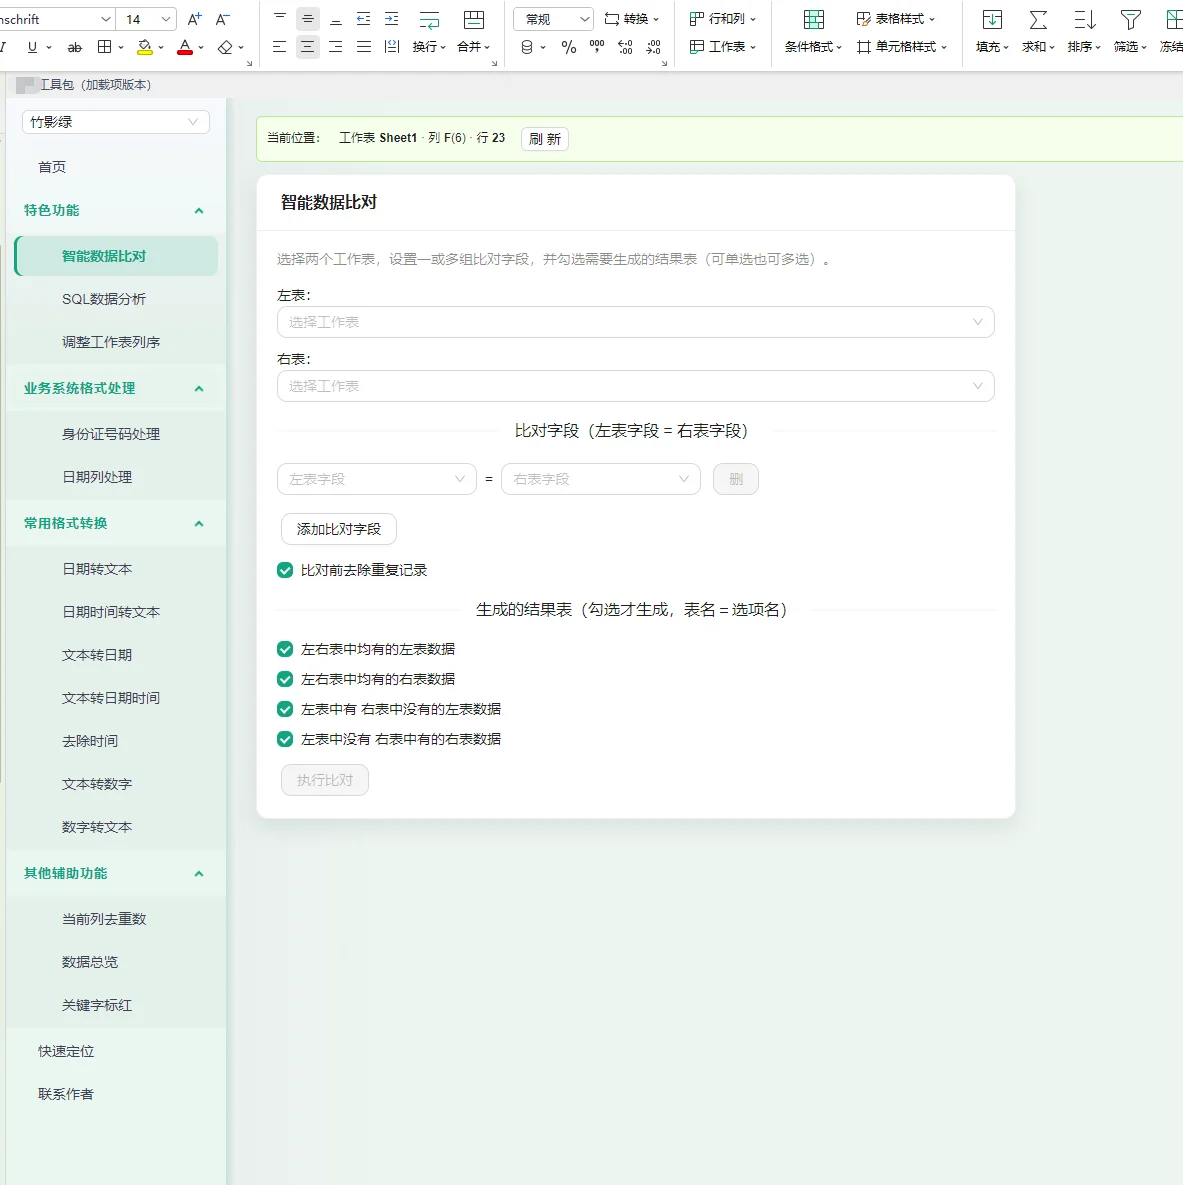This screenshot has width=1183, height=1185.
Task: Open the 右表字段 field dropdown
Action: pos(601,479)
